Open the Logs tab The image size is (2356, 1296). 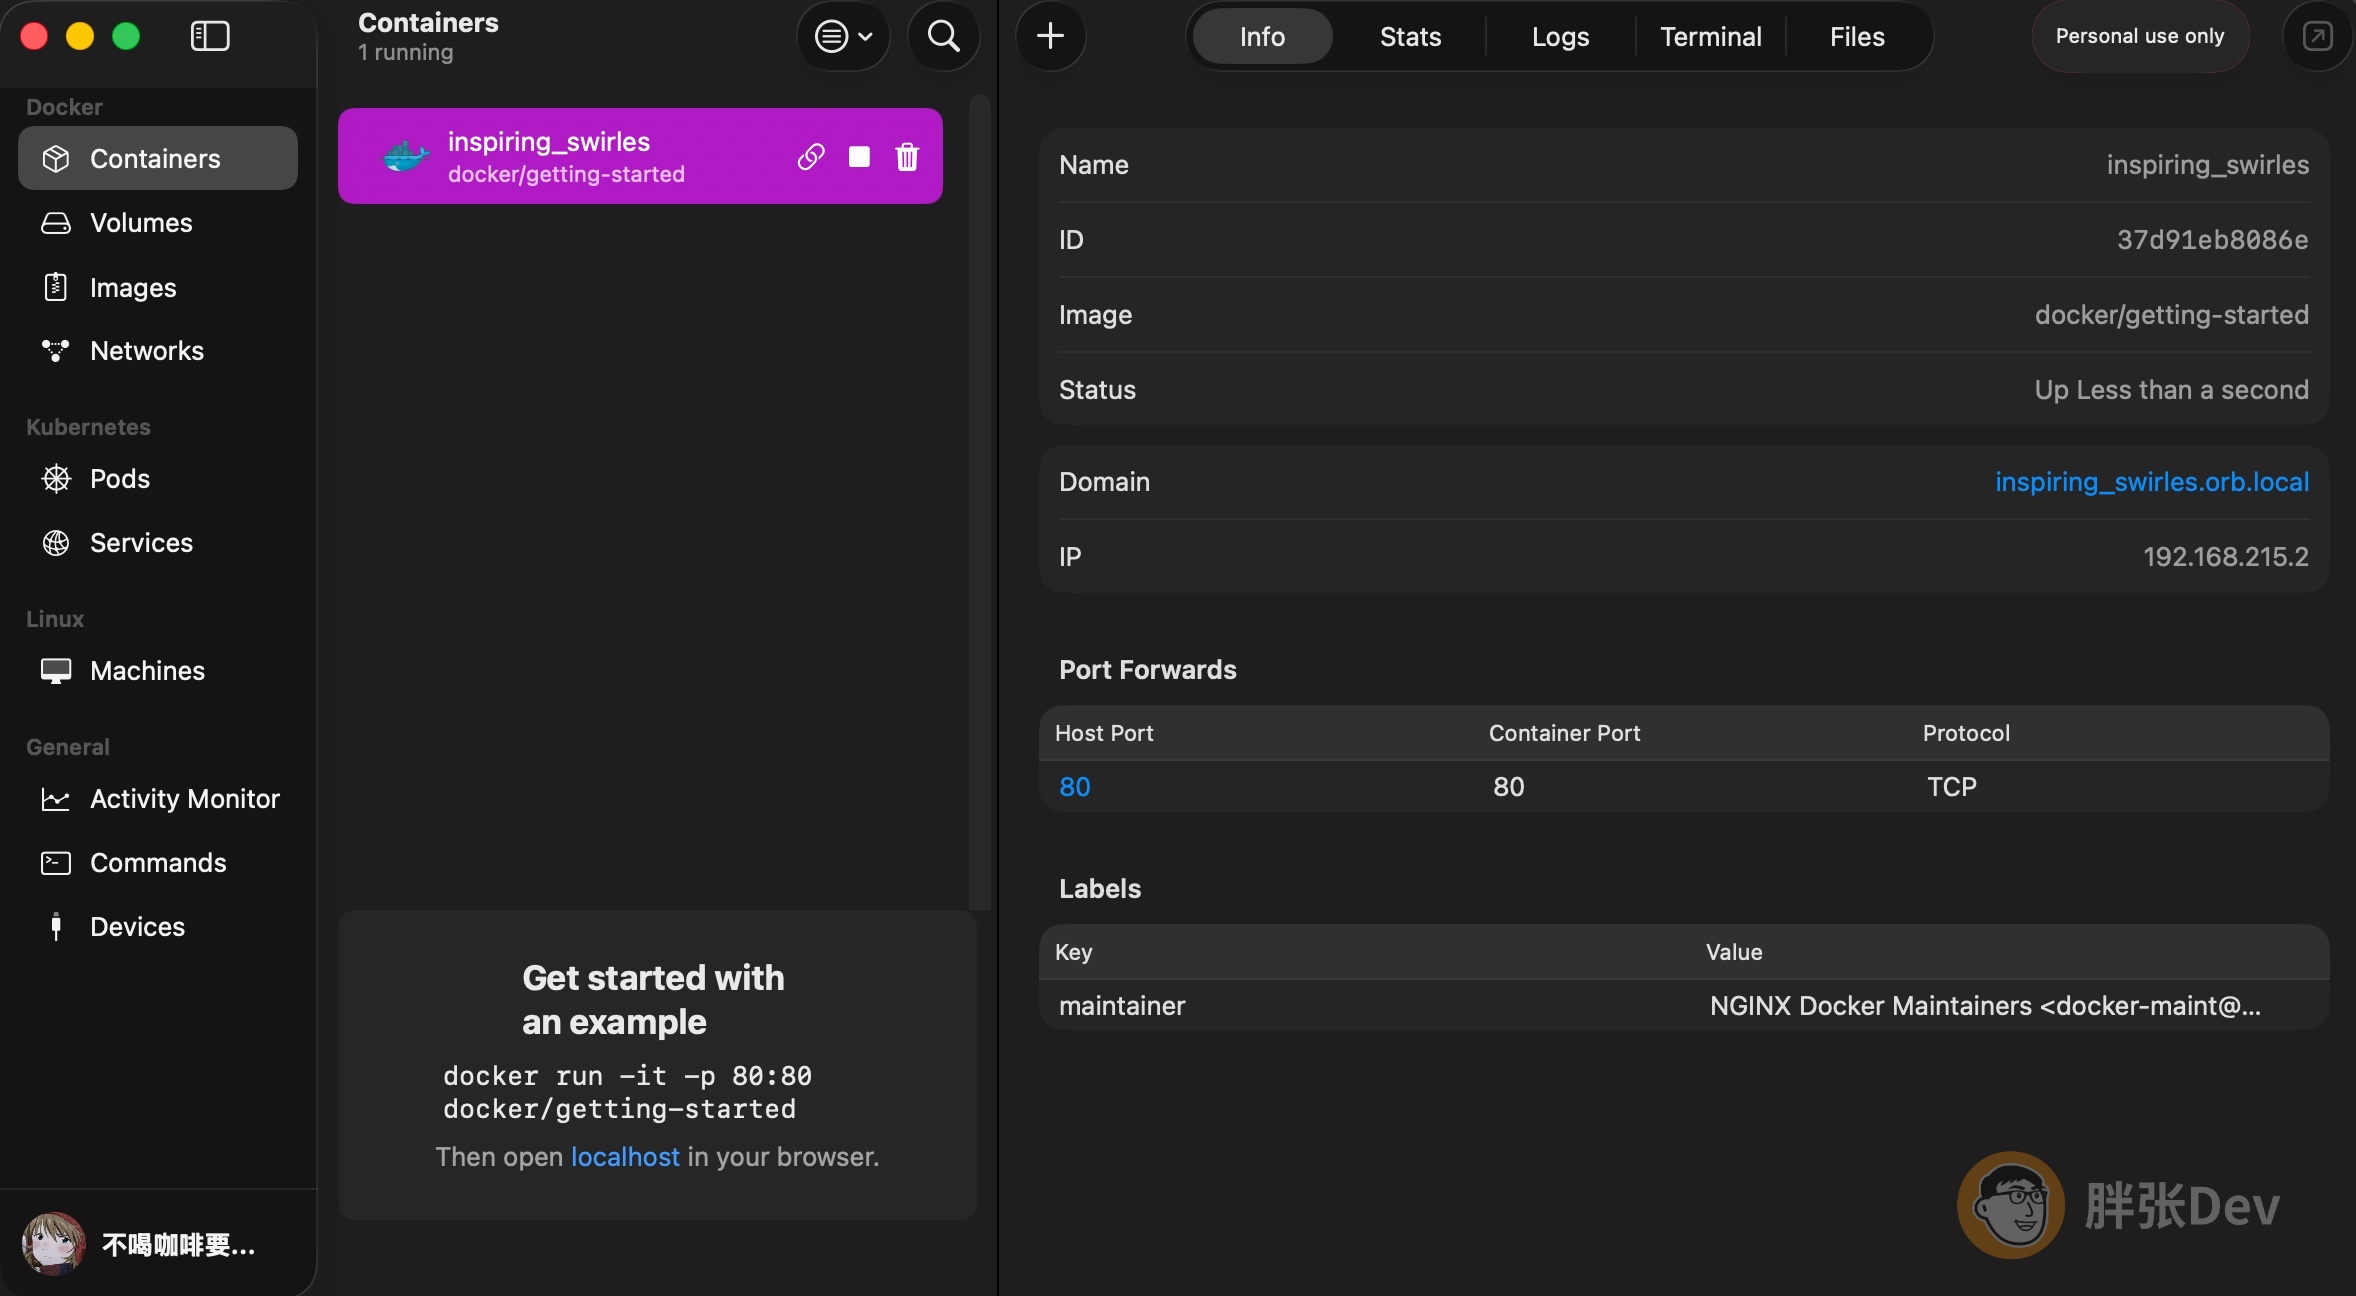1560,37
